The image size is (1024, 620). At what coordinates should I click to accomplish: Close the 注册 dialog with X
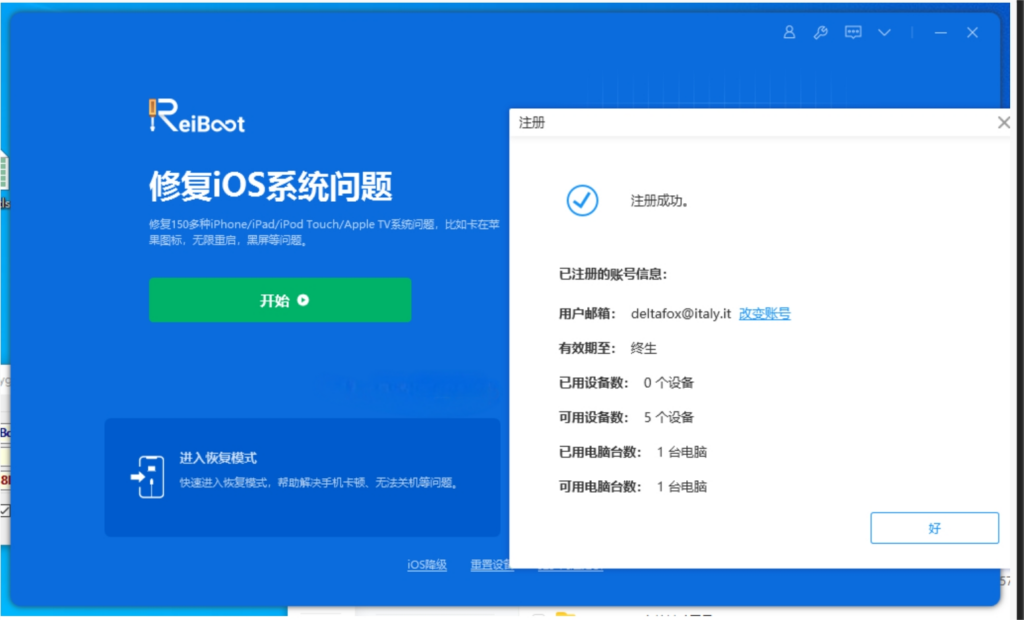1004,123
